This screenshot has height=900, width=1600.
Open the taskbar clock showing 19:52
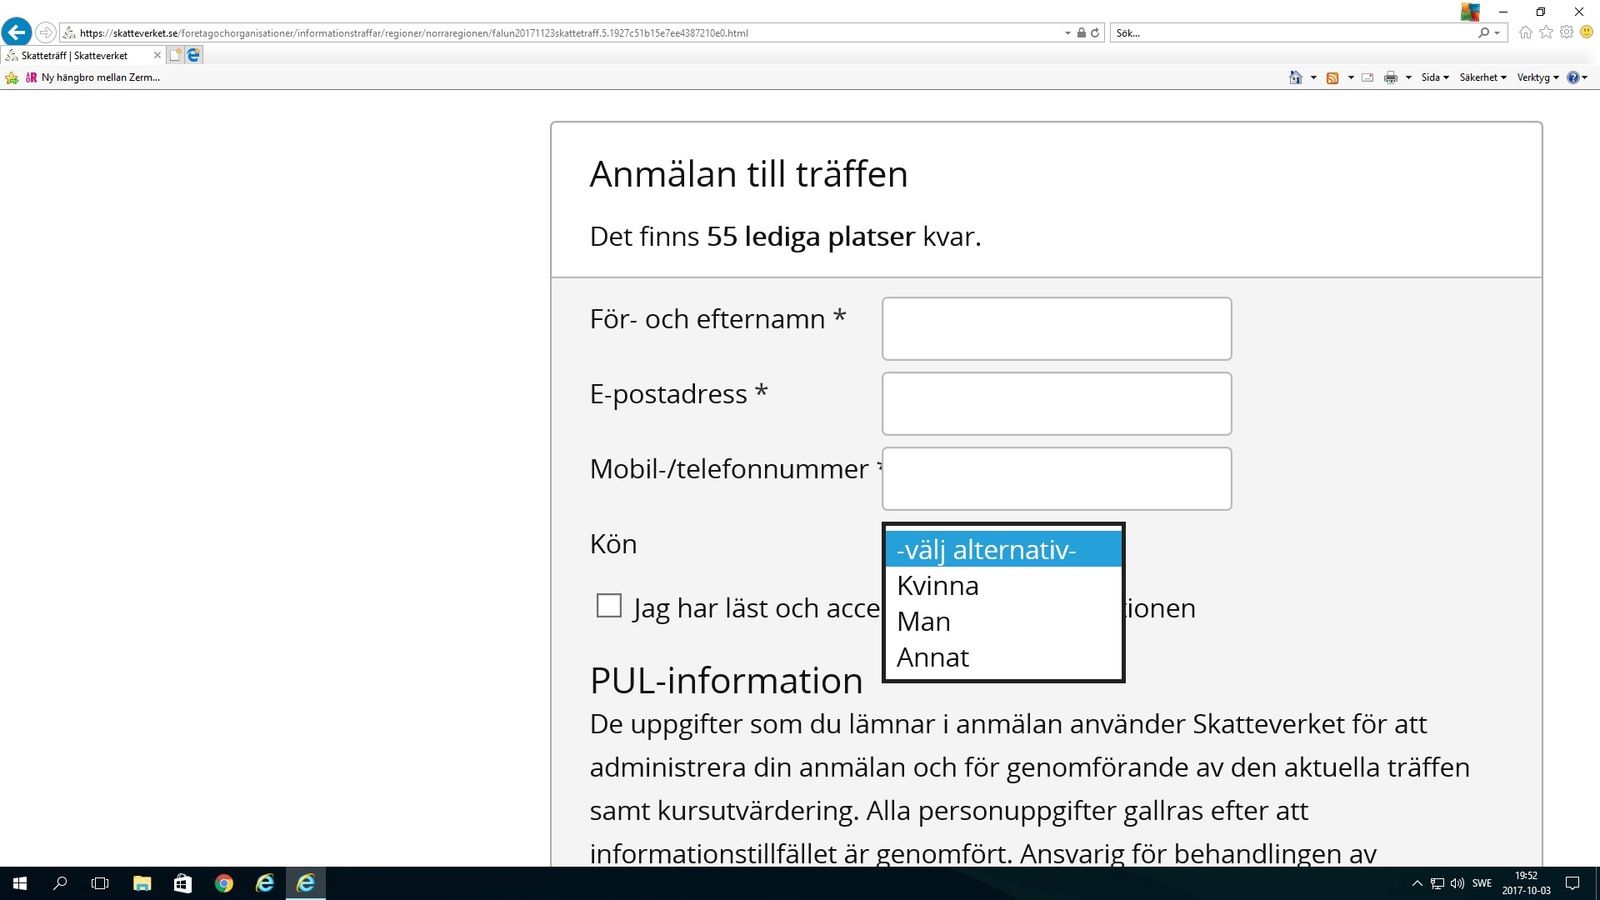[1526, 883]
